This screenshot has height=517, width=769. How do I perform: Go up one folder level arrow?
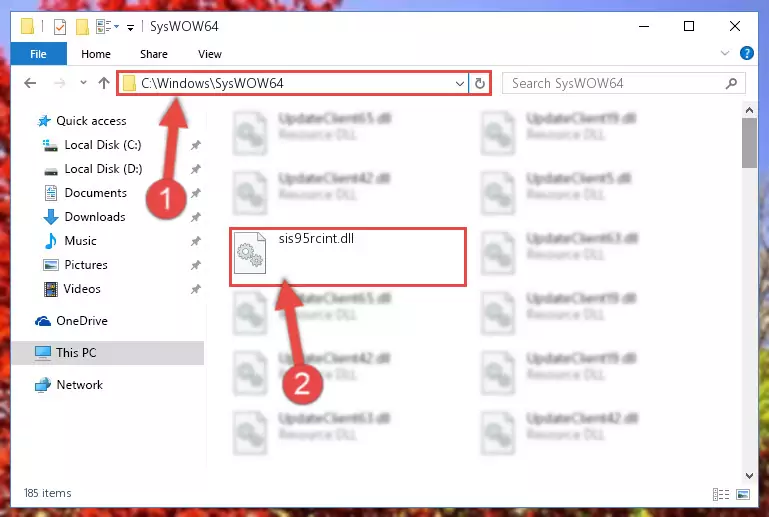pos(103,83)
